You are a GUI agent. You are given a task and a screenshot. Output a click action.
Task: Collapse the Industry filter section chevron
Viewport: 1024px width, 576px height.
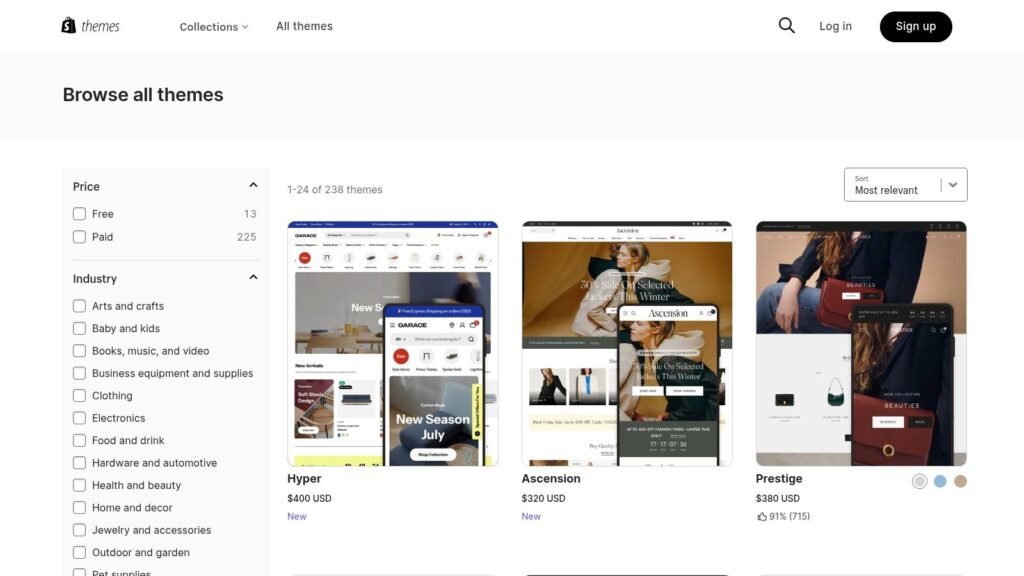pyautogui.click(x=254, y=276)
